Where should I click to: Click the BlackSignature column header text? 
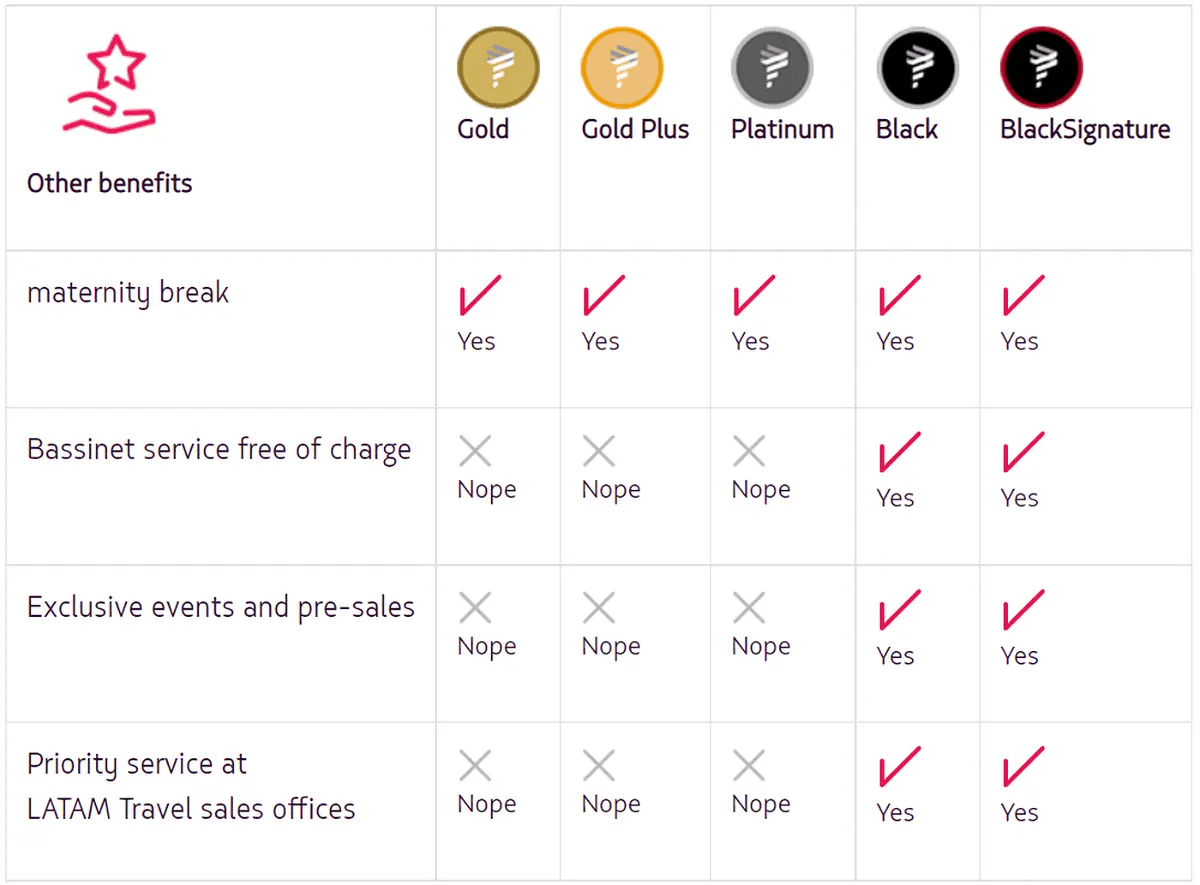[x=1085, y=130]
